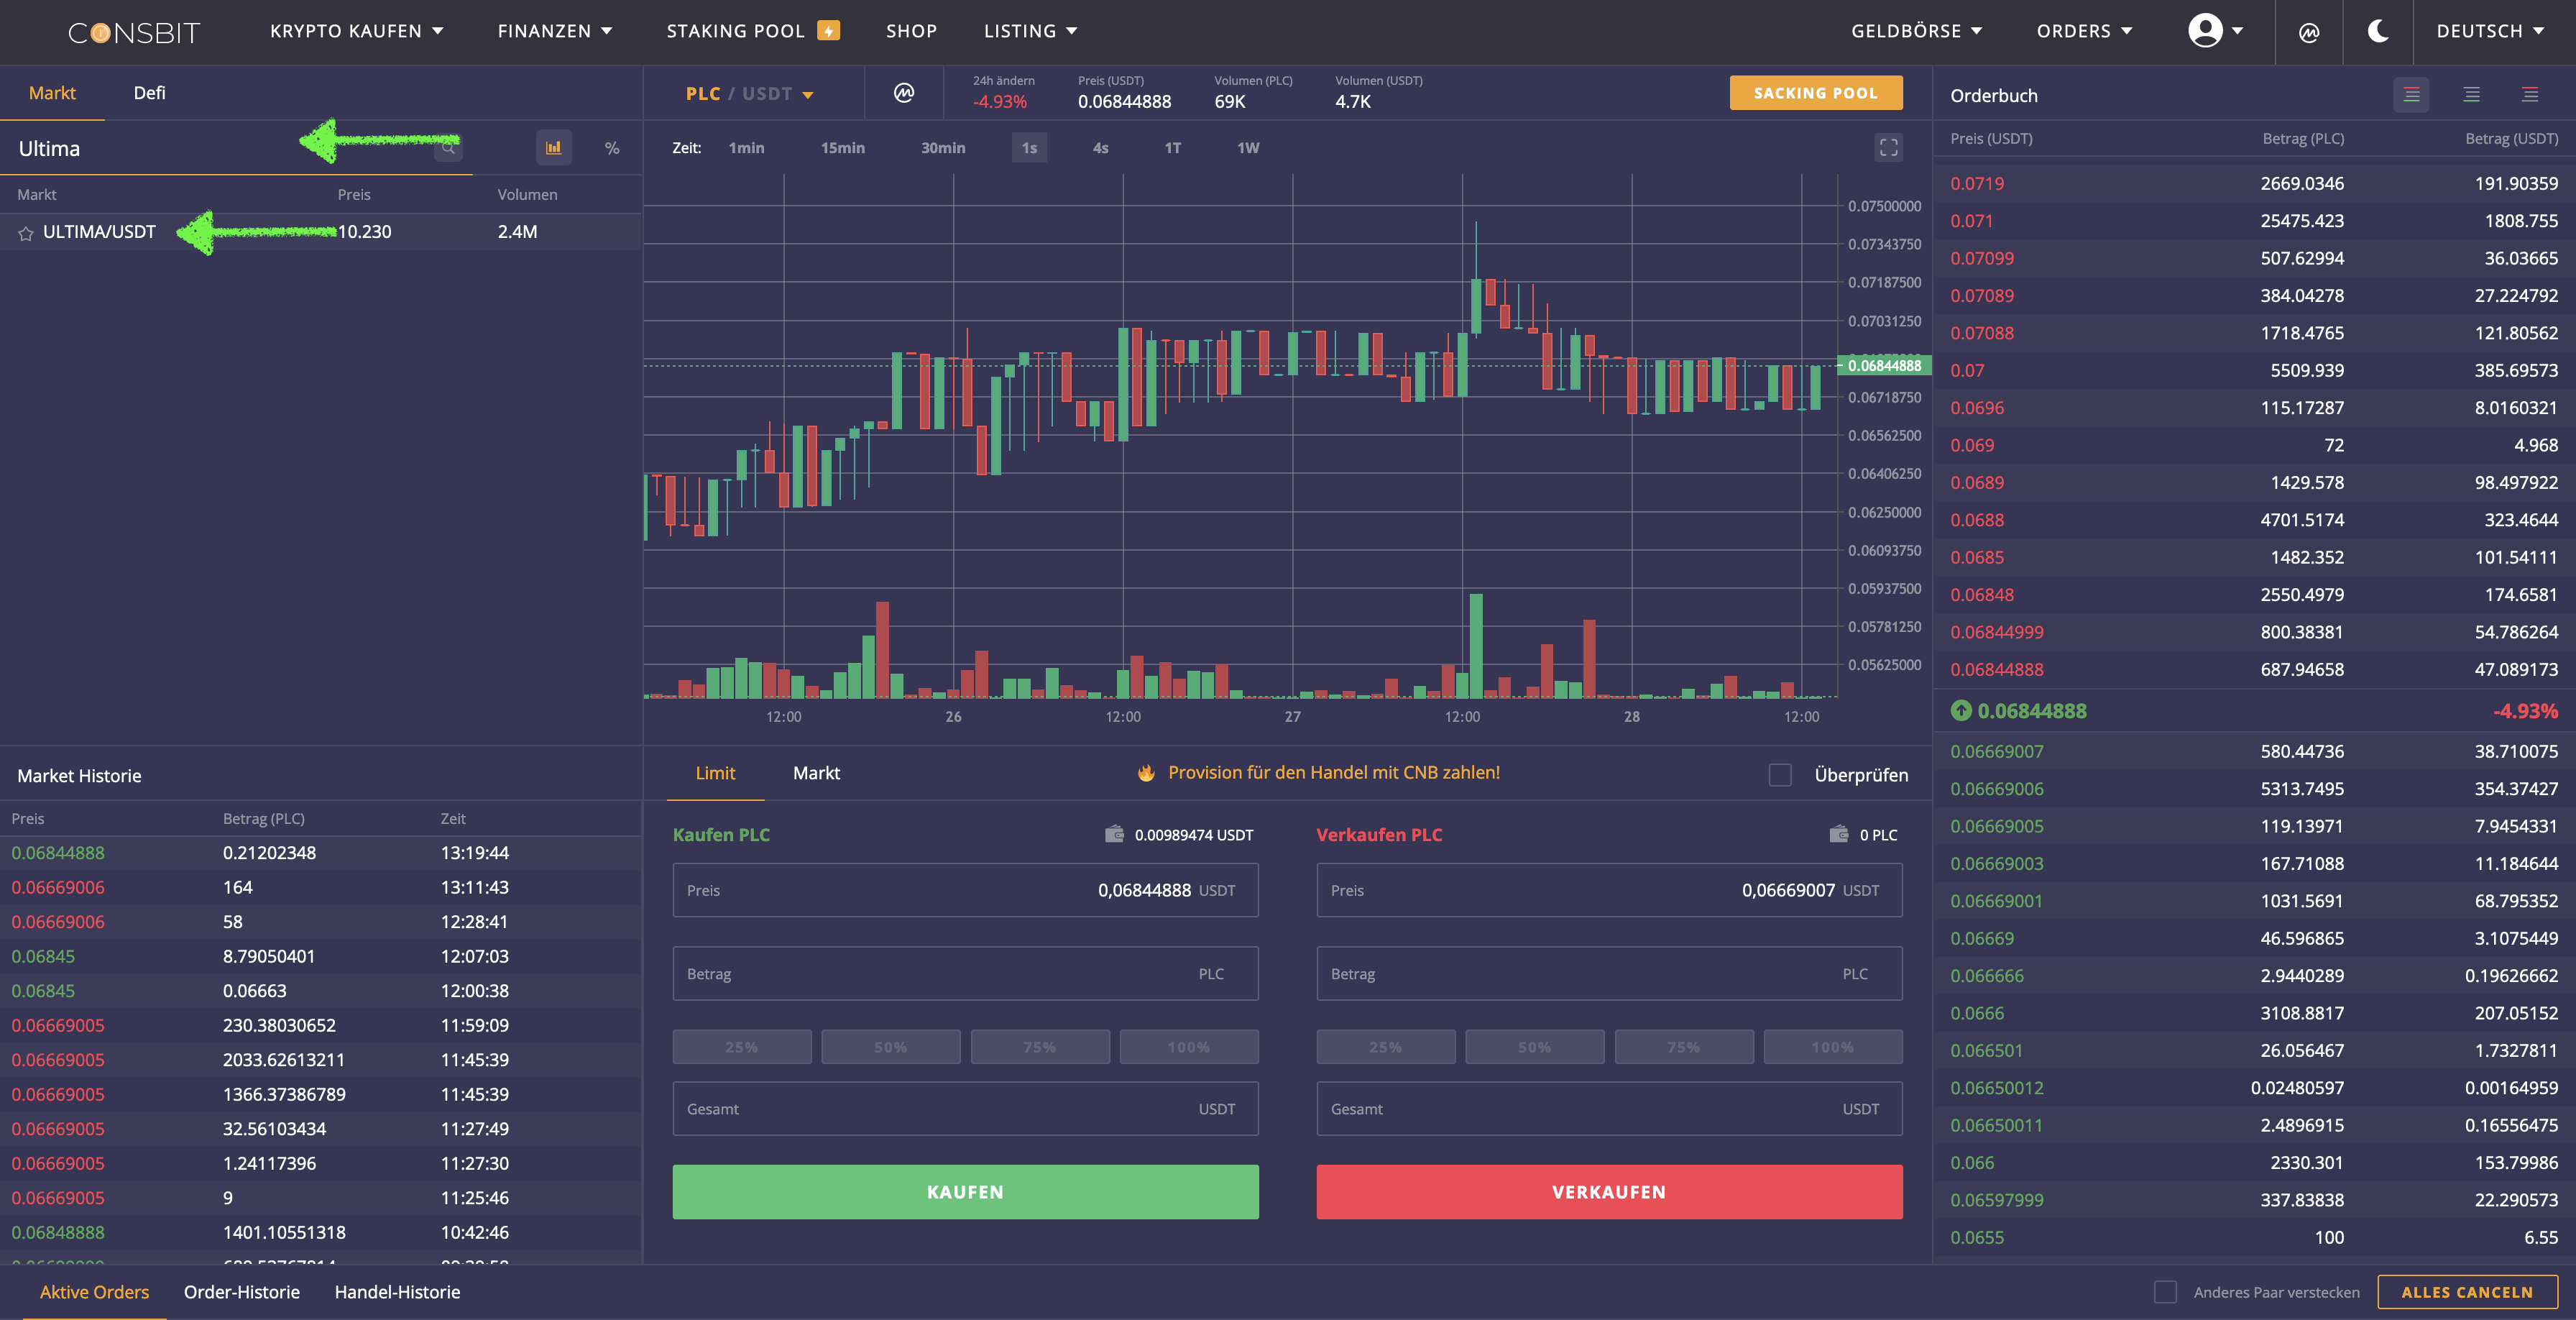2576x1320 pixels.
Task: Click the wallet icon next to PLC balance
Action: [x=1838, y=834]
